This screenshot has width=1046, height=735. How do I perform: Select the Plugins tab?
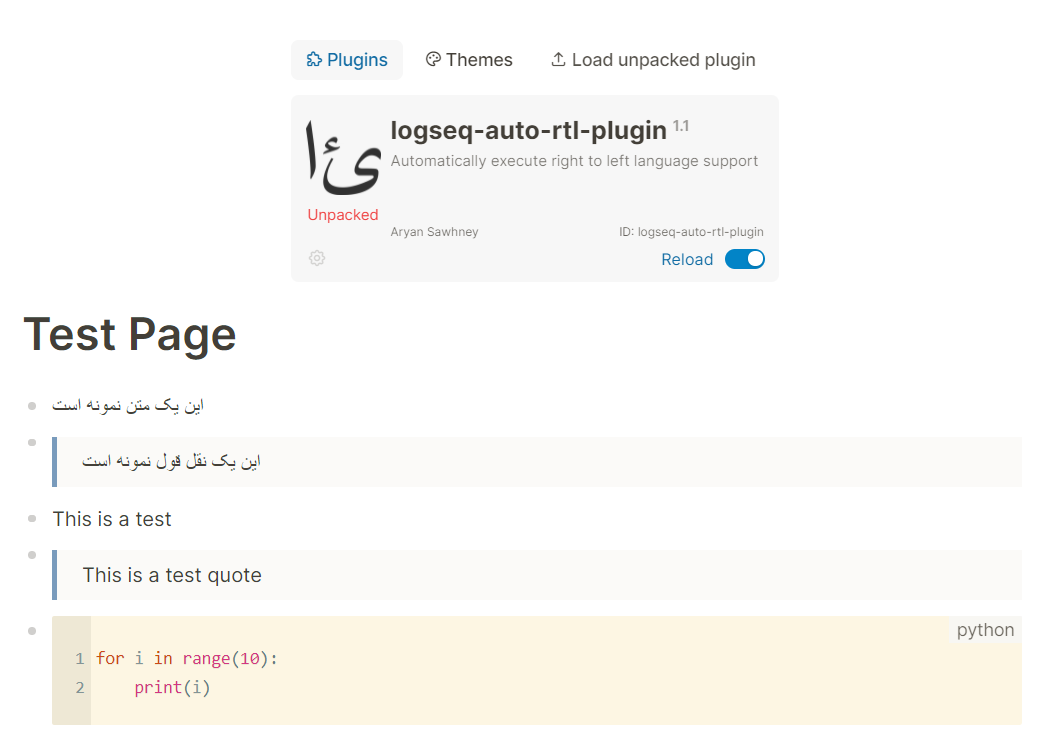pyautogui.click(x=347, y=59)
